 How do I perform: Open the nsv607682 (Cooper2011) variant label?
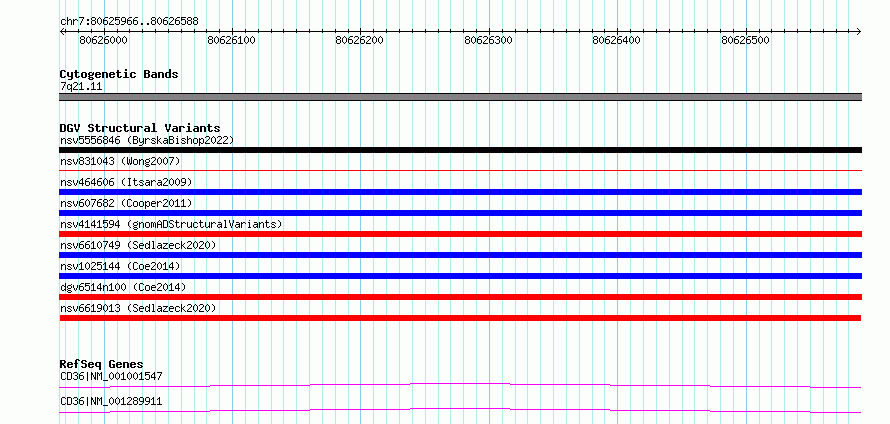pyautogui.click(x=126, y=203)
